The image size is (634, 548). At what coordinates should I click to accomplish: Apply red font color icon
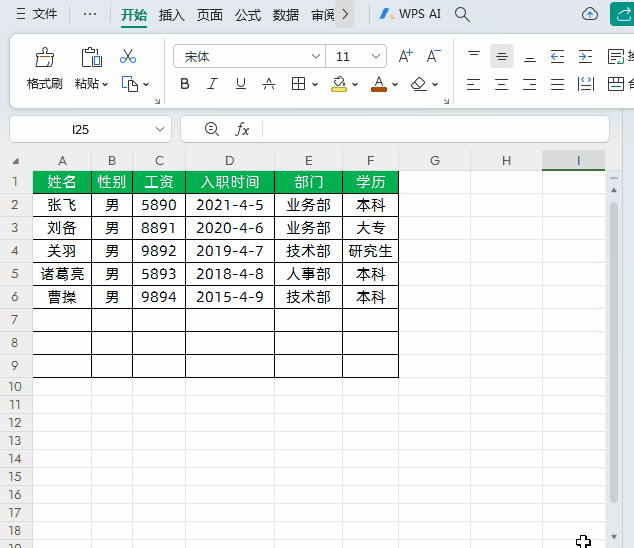[x=379, y=84]
